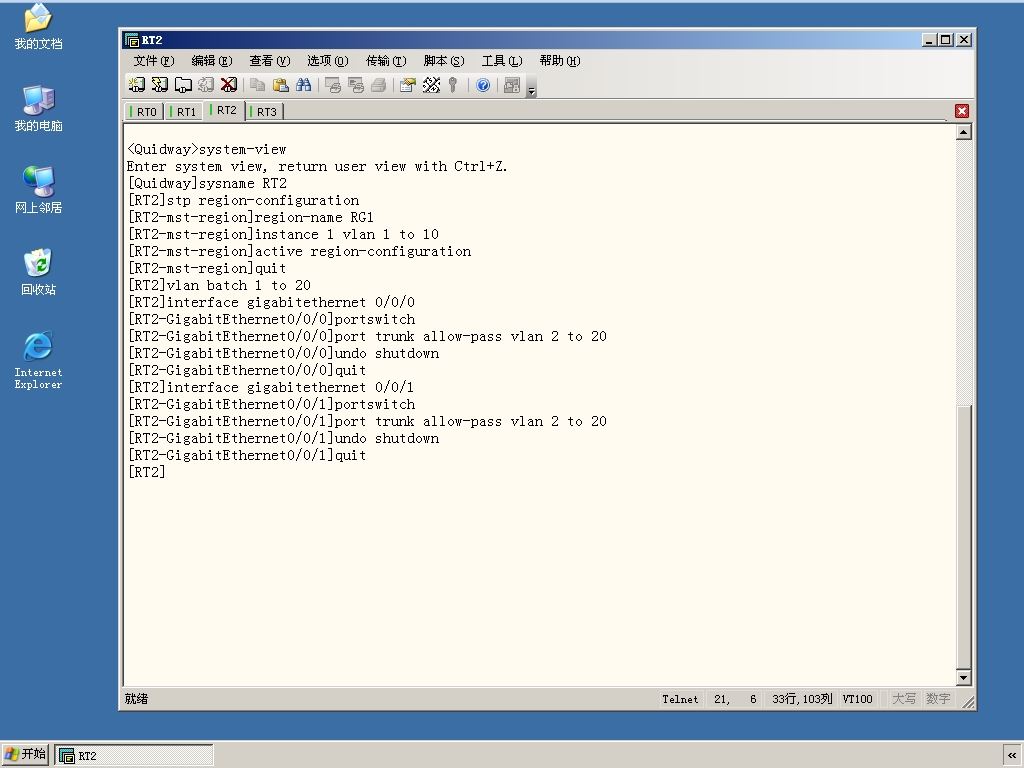Open Session Options icon
Viewport: 1024px width, 768px height.
click(408, 85)
